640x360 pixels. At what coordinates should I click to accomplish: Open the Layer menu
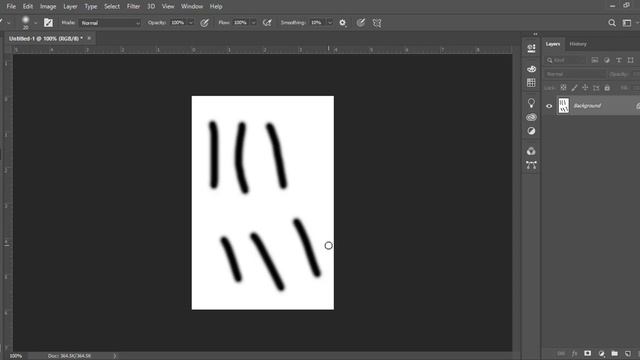tap(70, 7)
